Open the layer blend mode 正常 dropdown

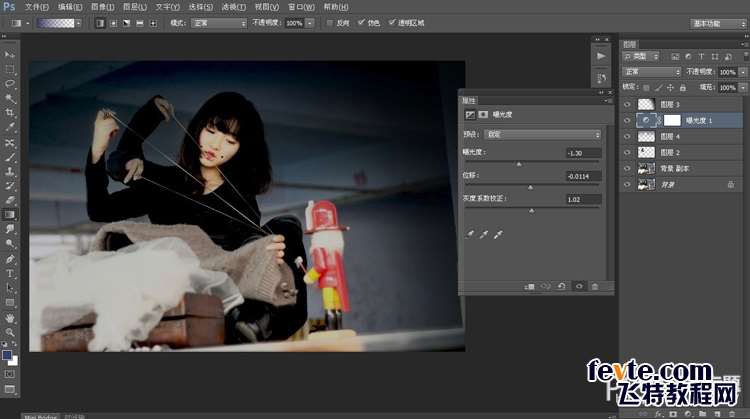651,72
